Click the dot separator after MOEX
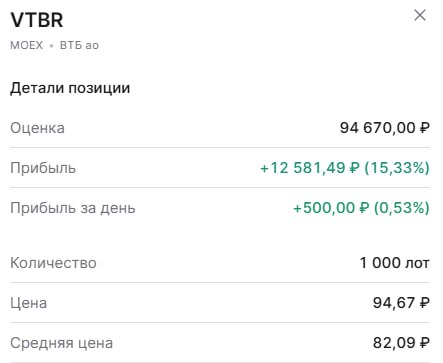443x363 pixels. coord(51,46)
